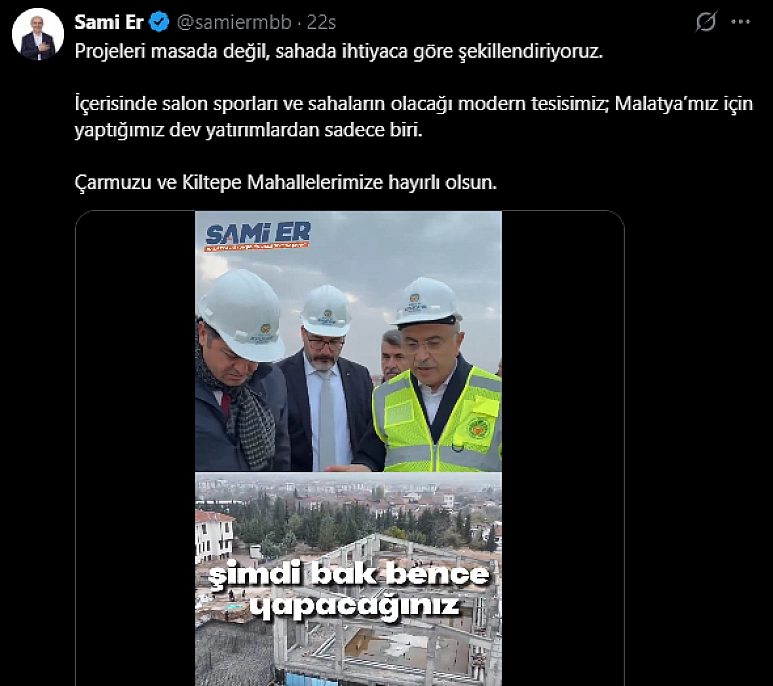Open the Grok explain-post icon
The width and height of the screenshot is (773, 686).
(x=705, y=22)
